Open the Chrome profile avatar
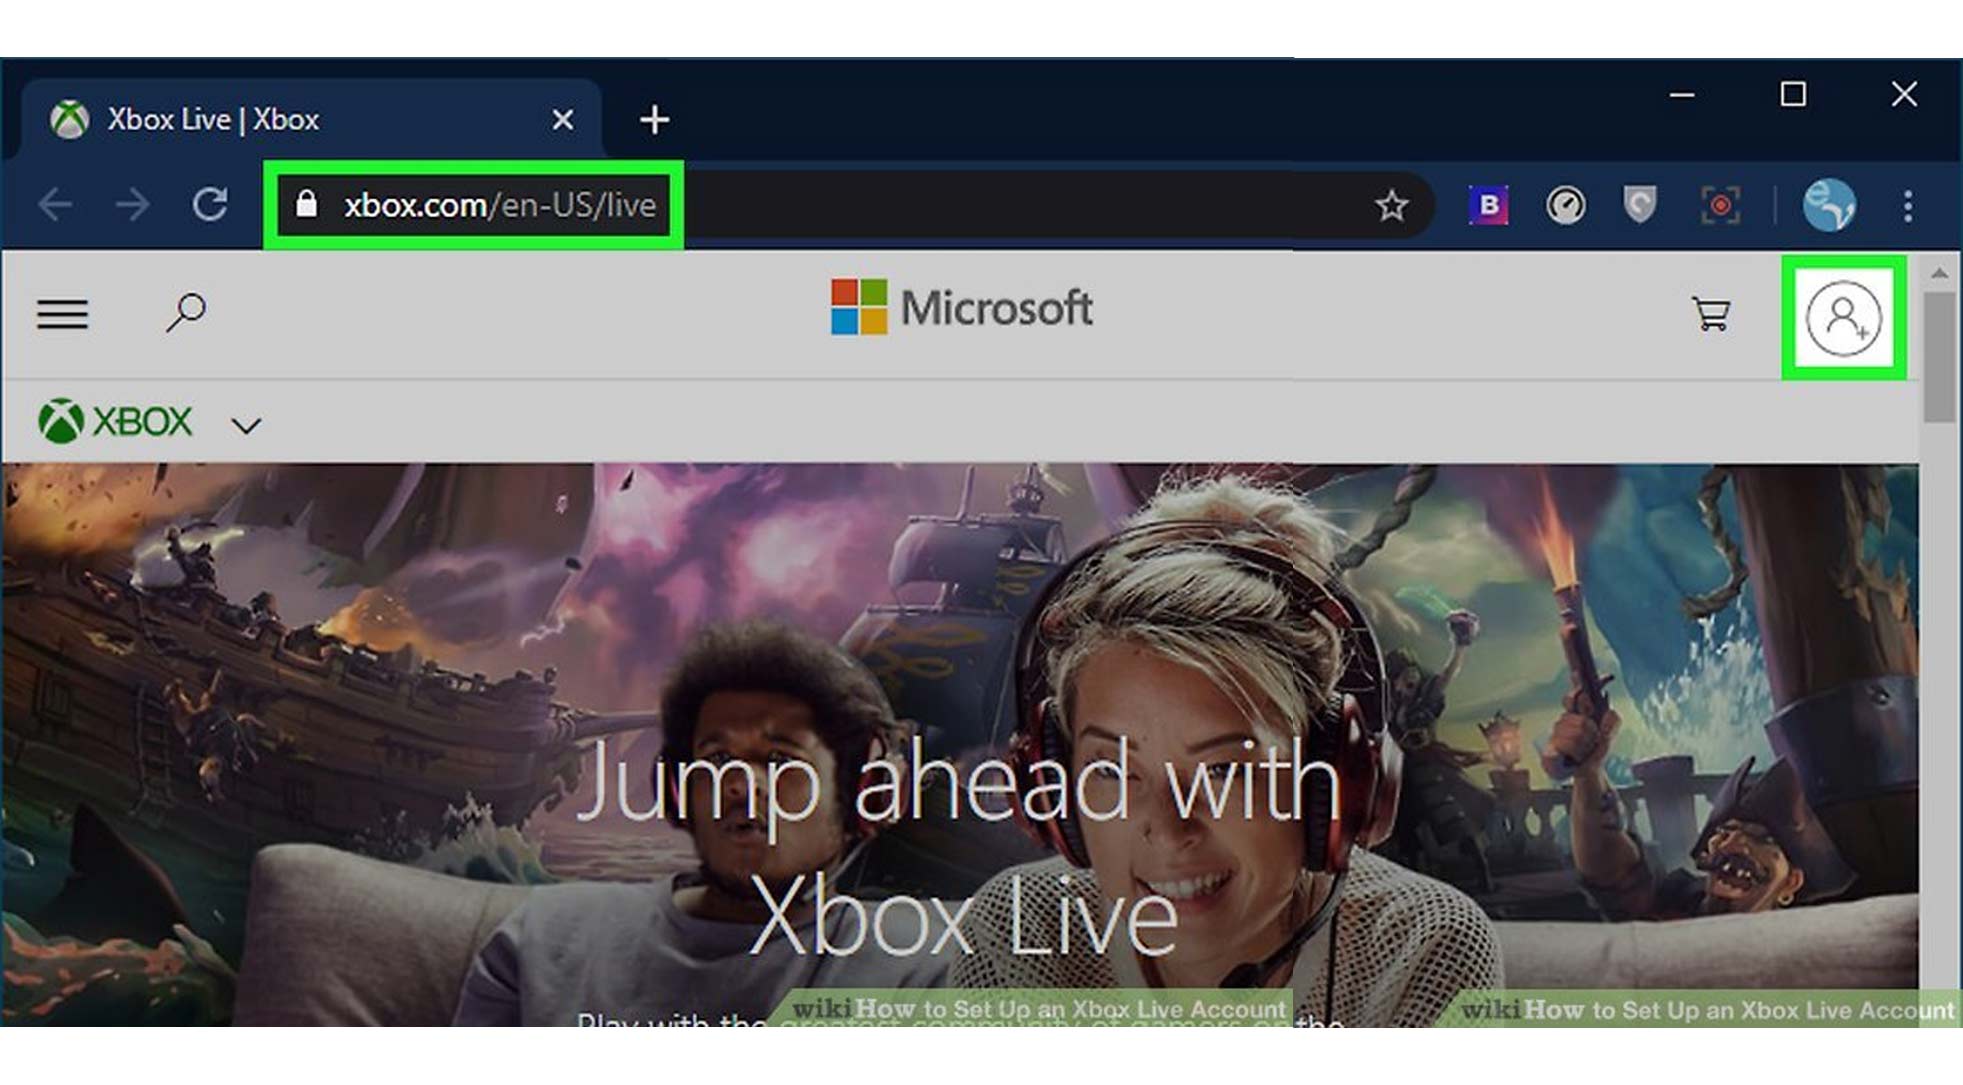 pos(1829,205)
